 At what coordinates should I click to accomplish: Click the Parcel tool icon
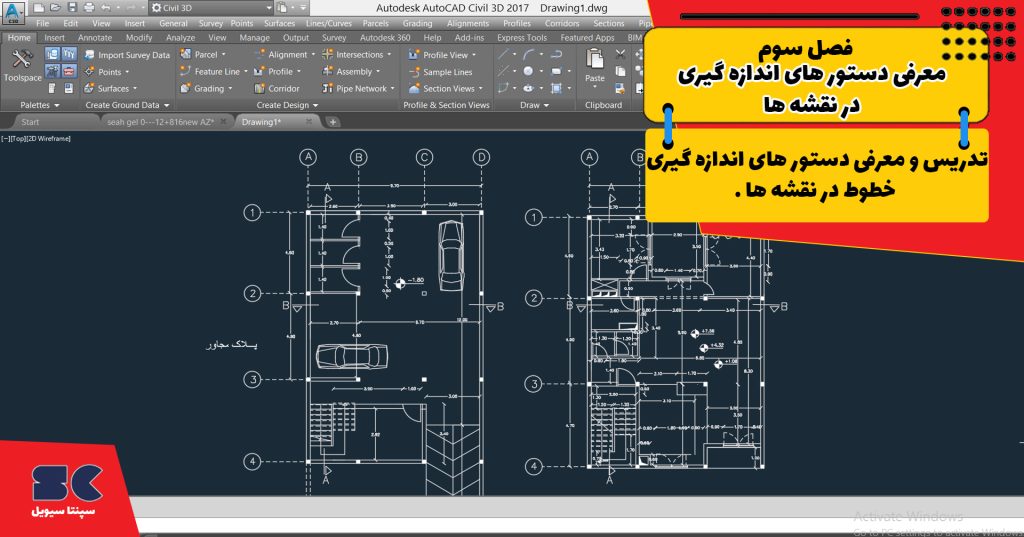[186, 54]
